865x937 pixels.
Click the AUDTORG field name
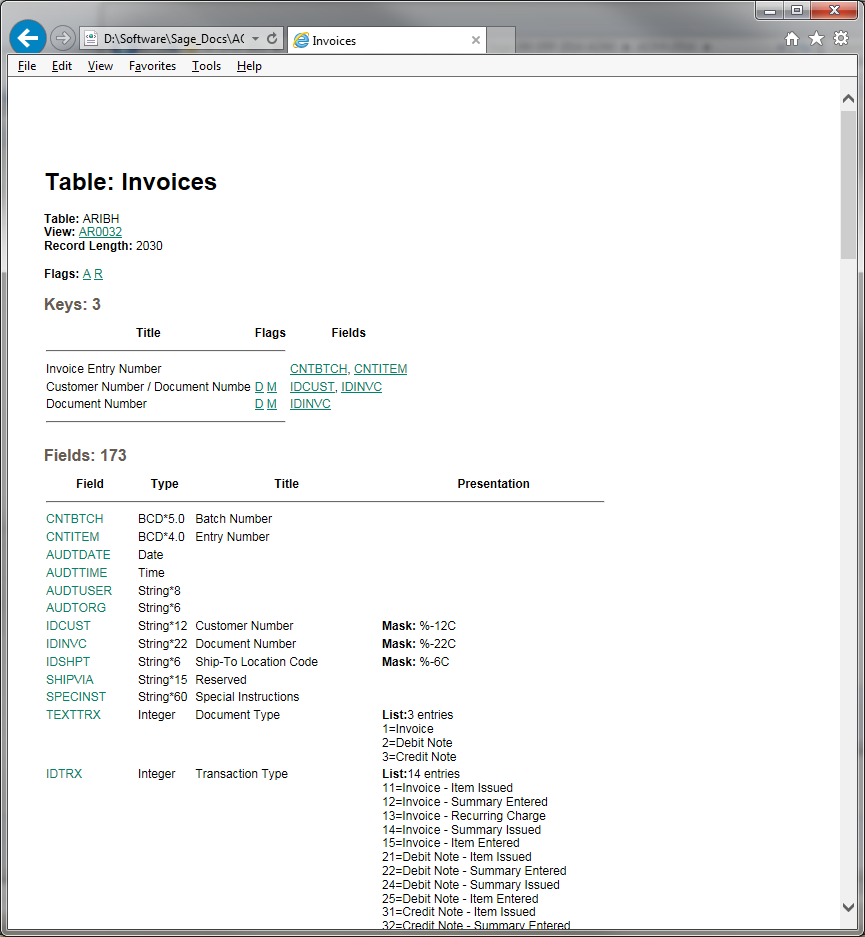tap(76, 608)
